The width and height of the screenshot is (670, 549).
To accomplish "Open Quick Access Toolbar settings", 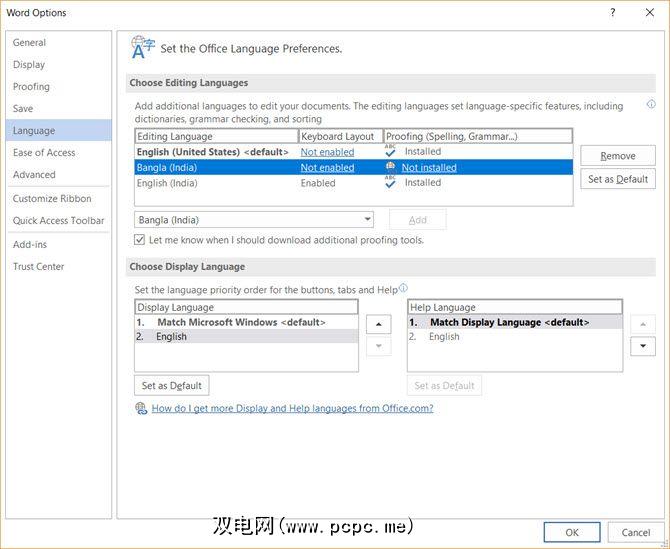I will click(x=59, y=220).
